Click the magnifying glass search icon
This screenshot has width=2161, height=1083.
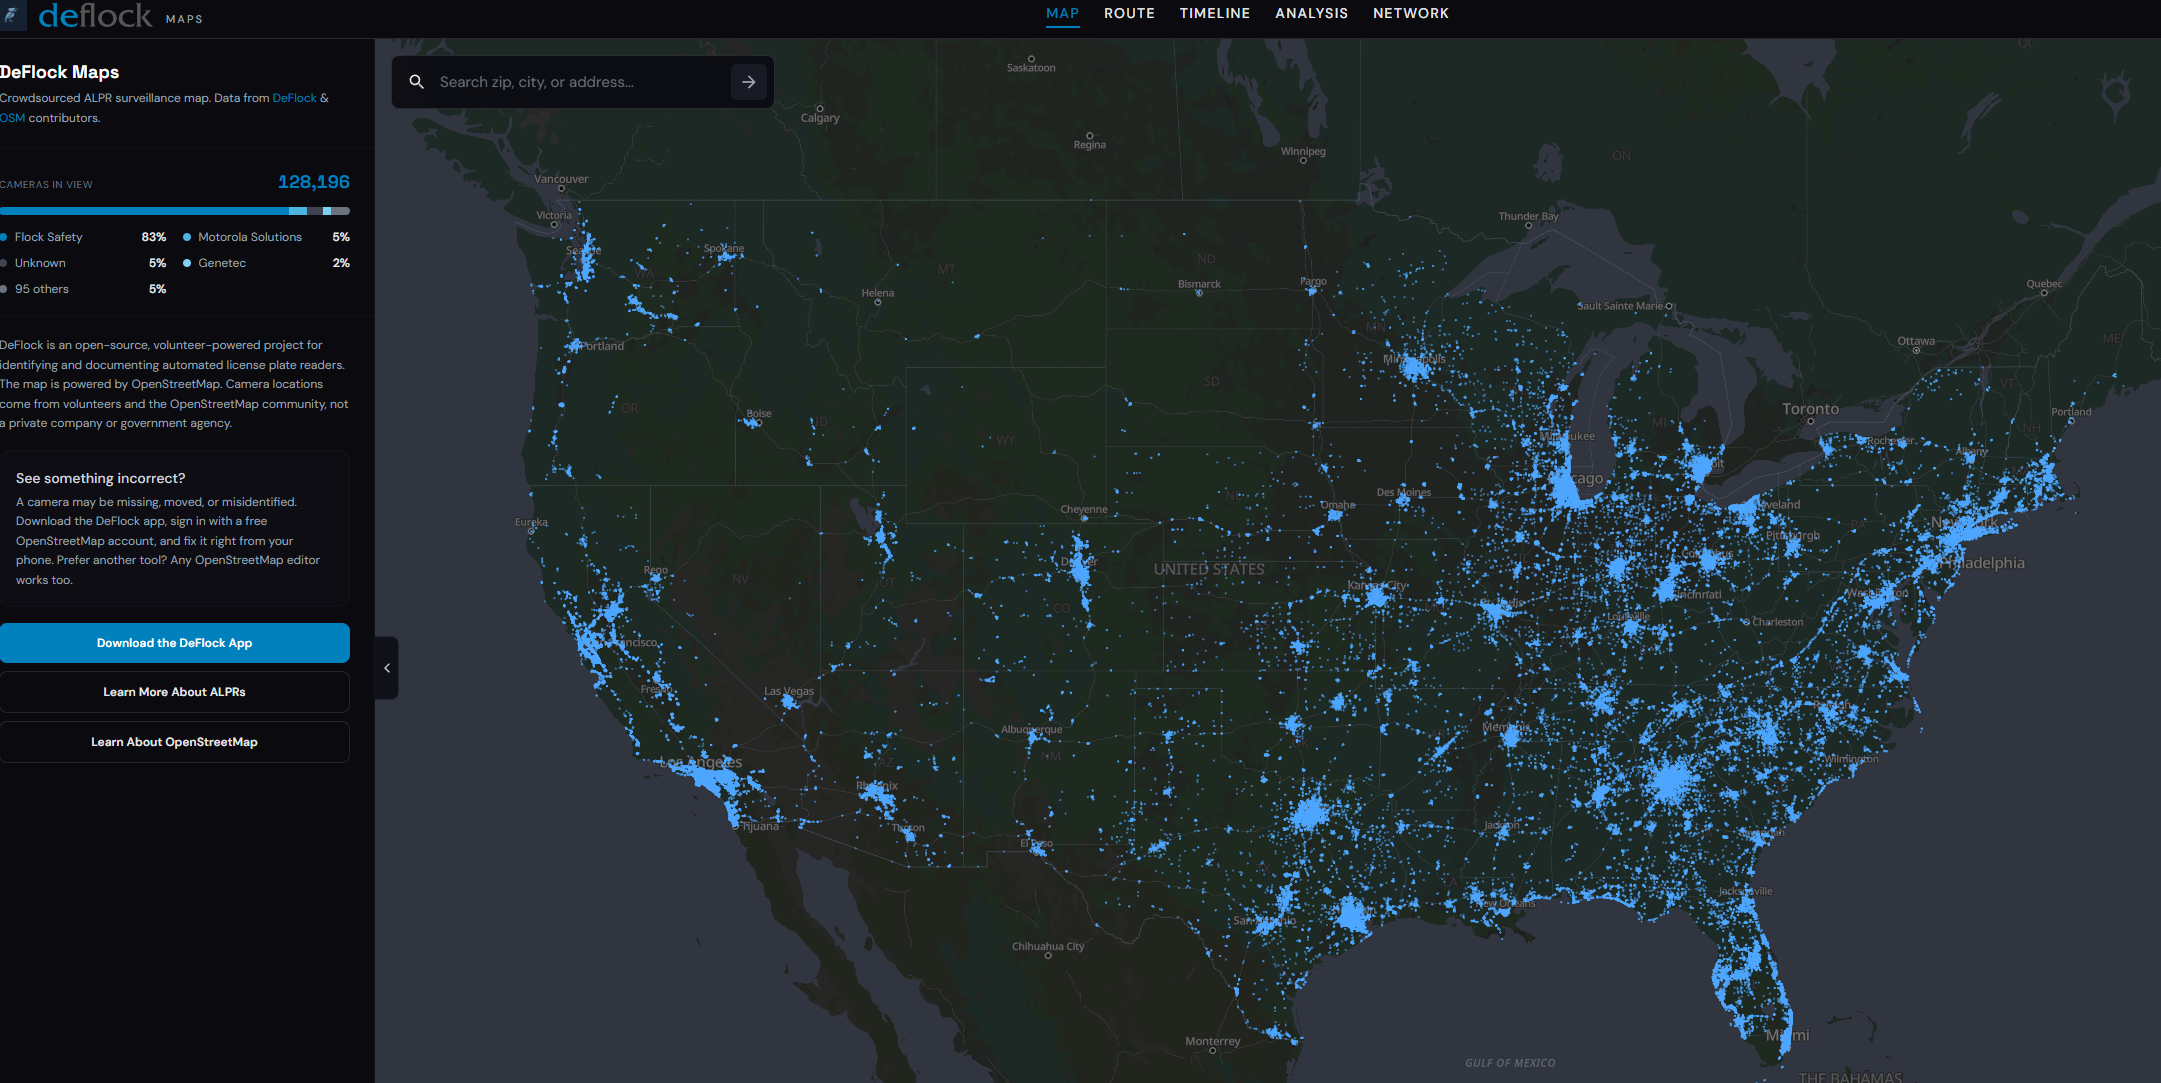tap(417, 82)
